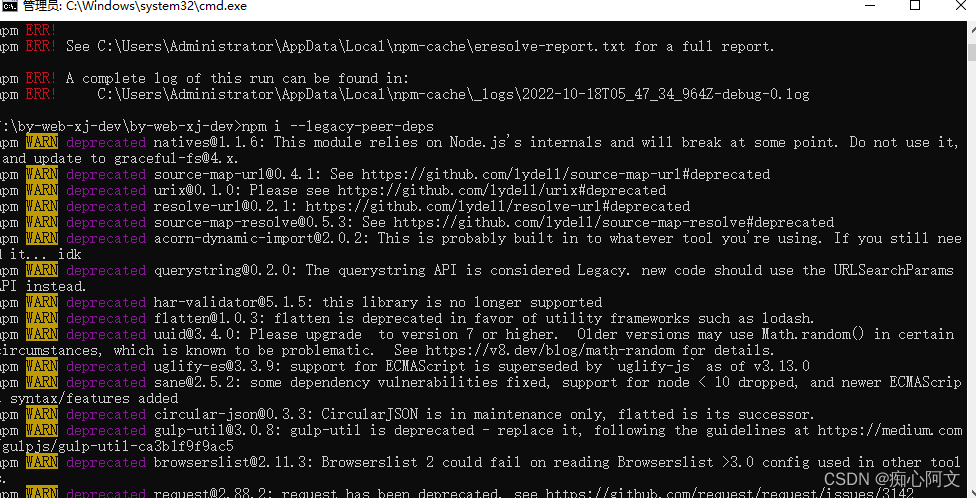Close the command prompt window

pos(960,6)
